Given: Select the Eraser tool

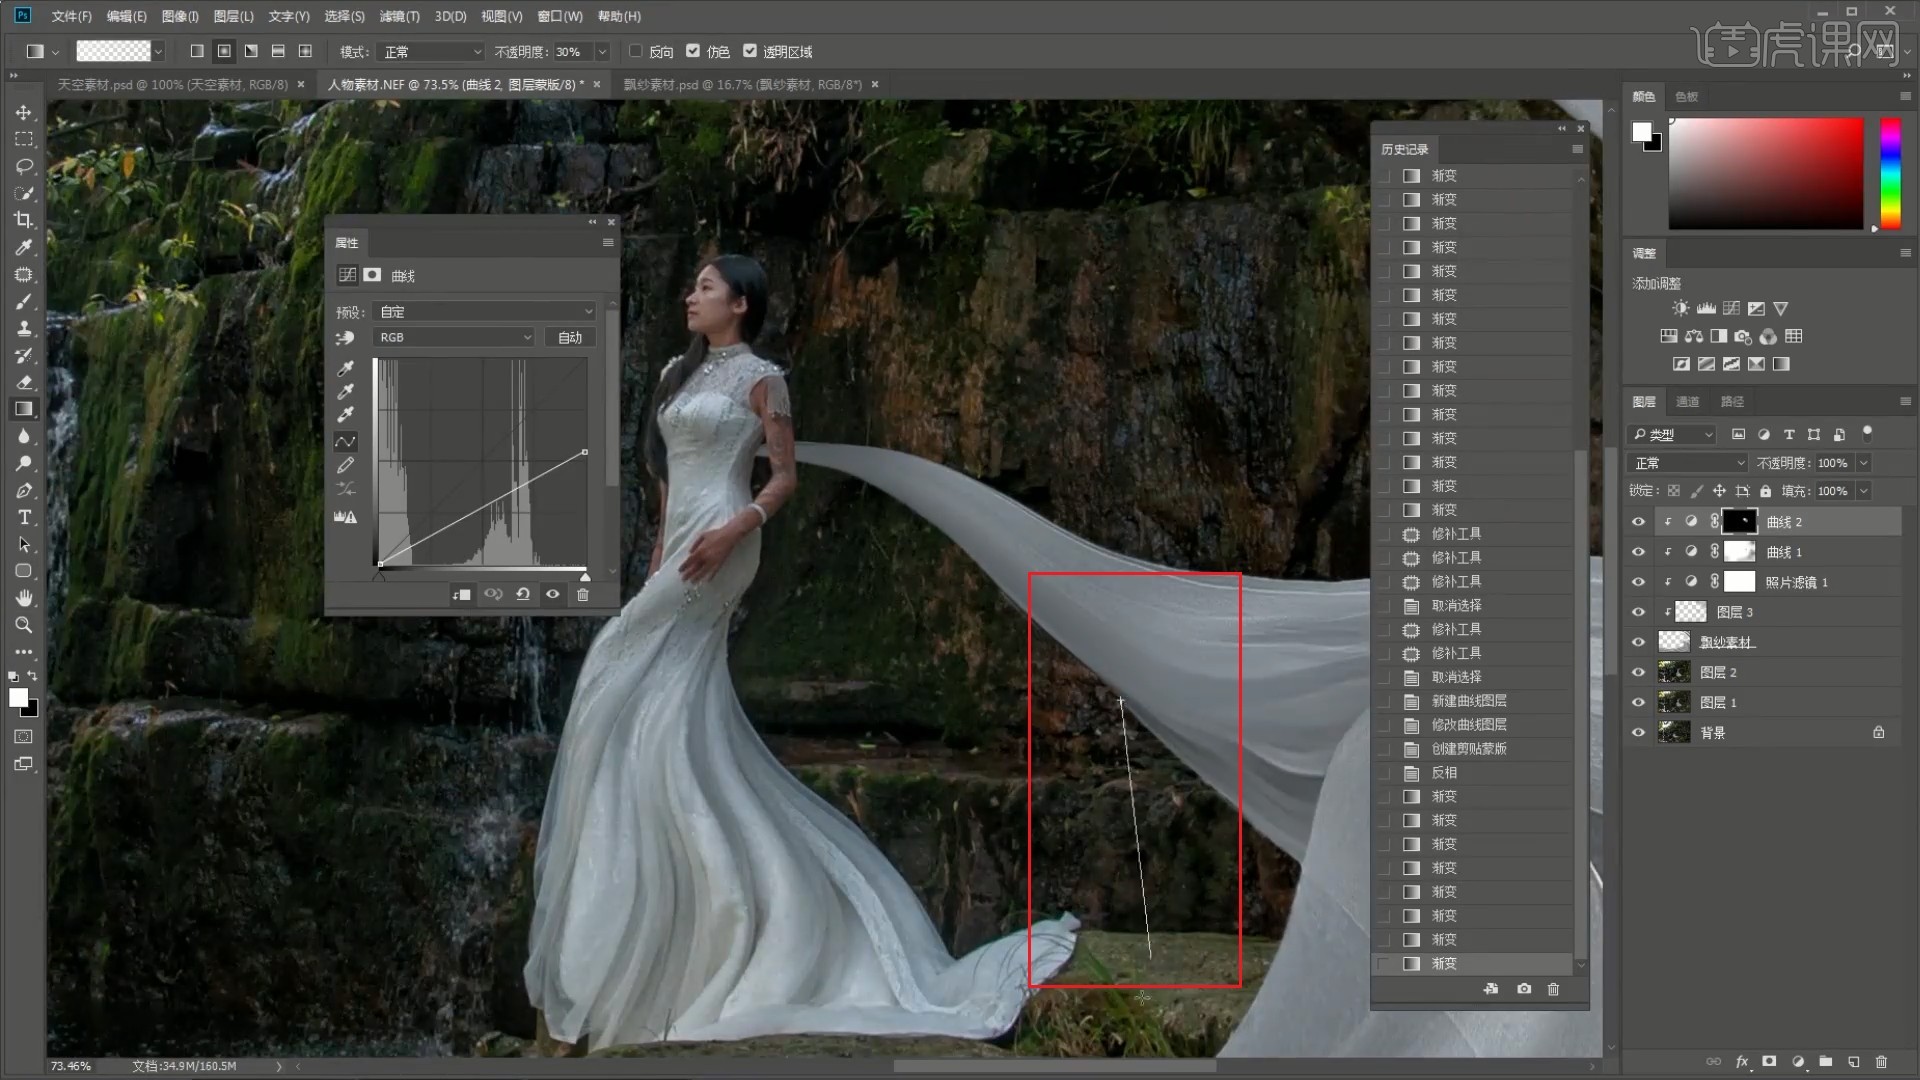Looking at the screenshot, I should click(24, 382).
